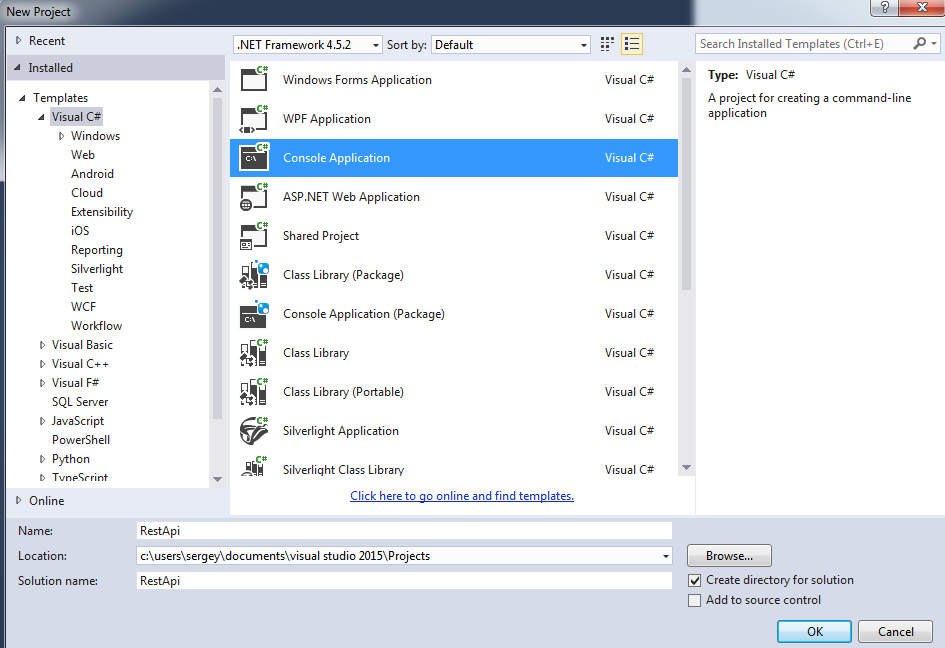Click the category tree scroll down arrow

[x=218, y=480]
